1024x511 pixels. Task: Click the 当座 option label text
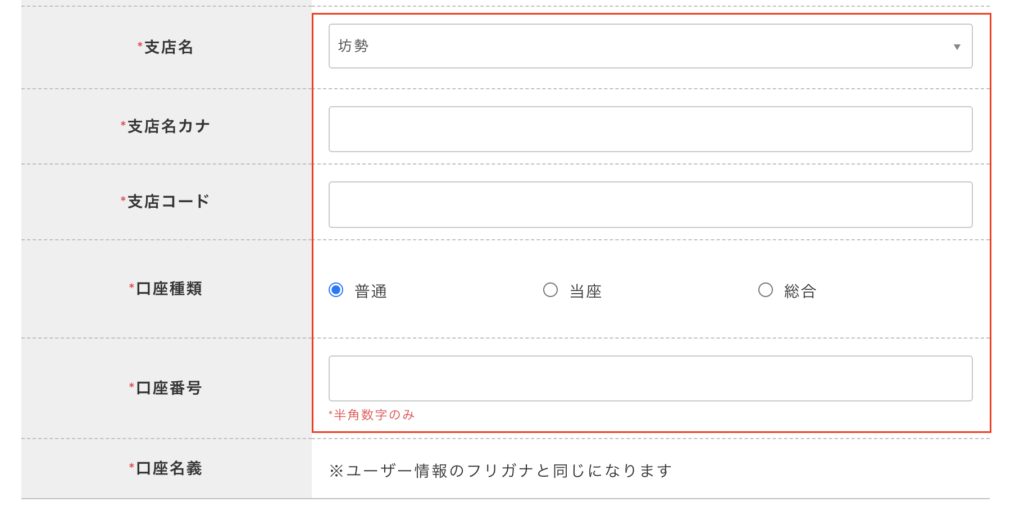pos(585,291)
